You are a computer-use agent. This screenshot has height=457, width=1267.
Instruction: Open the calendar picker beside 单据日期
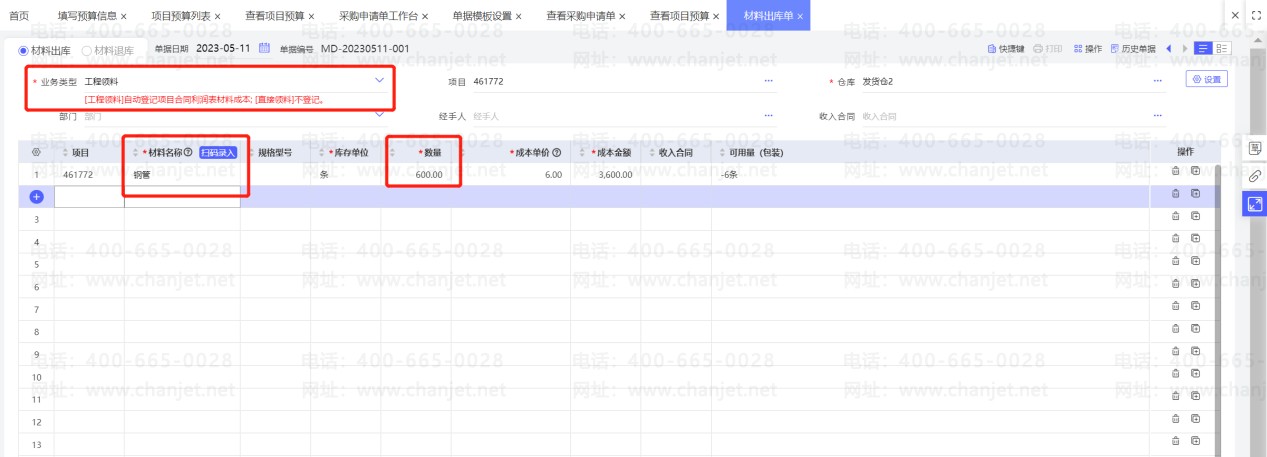tap(264, 48)
